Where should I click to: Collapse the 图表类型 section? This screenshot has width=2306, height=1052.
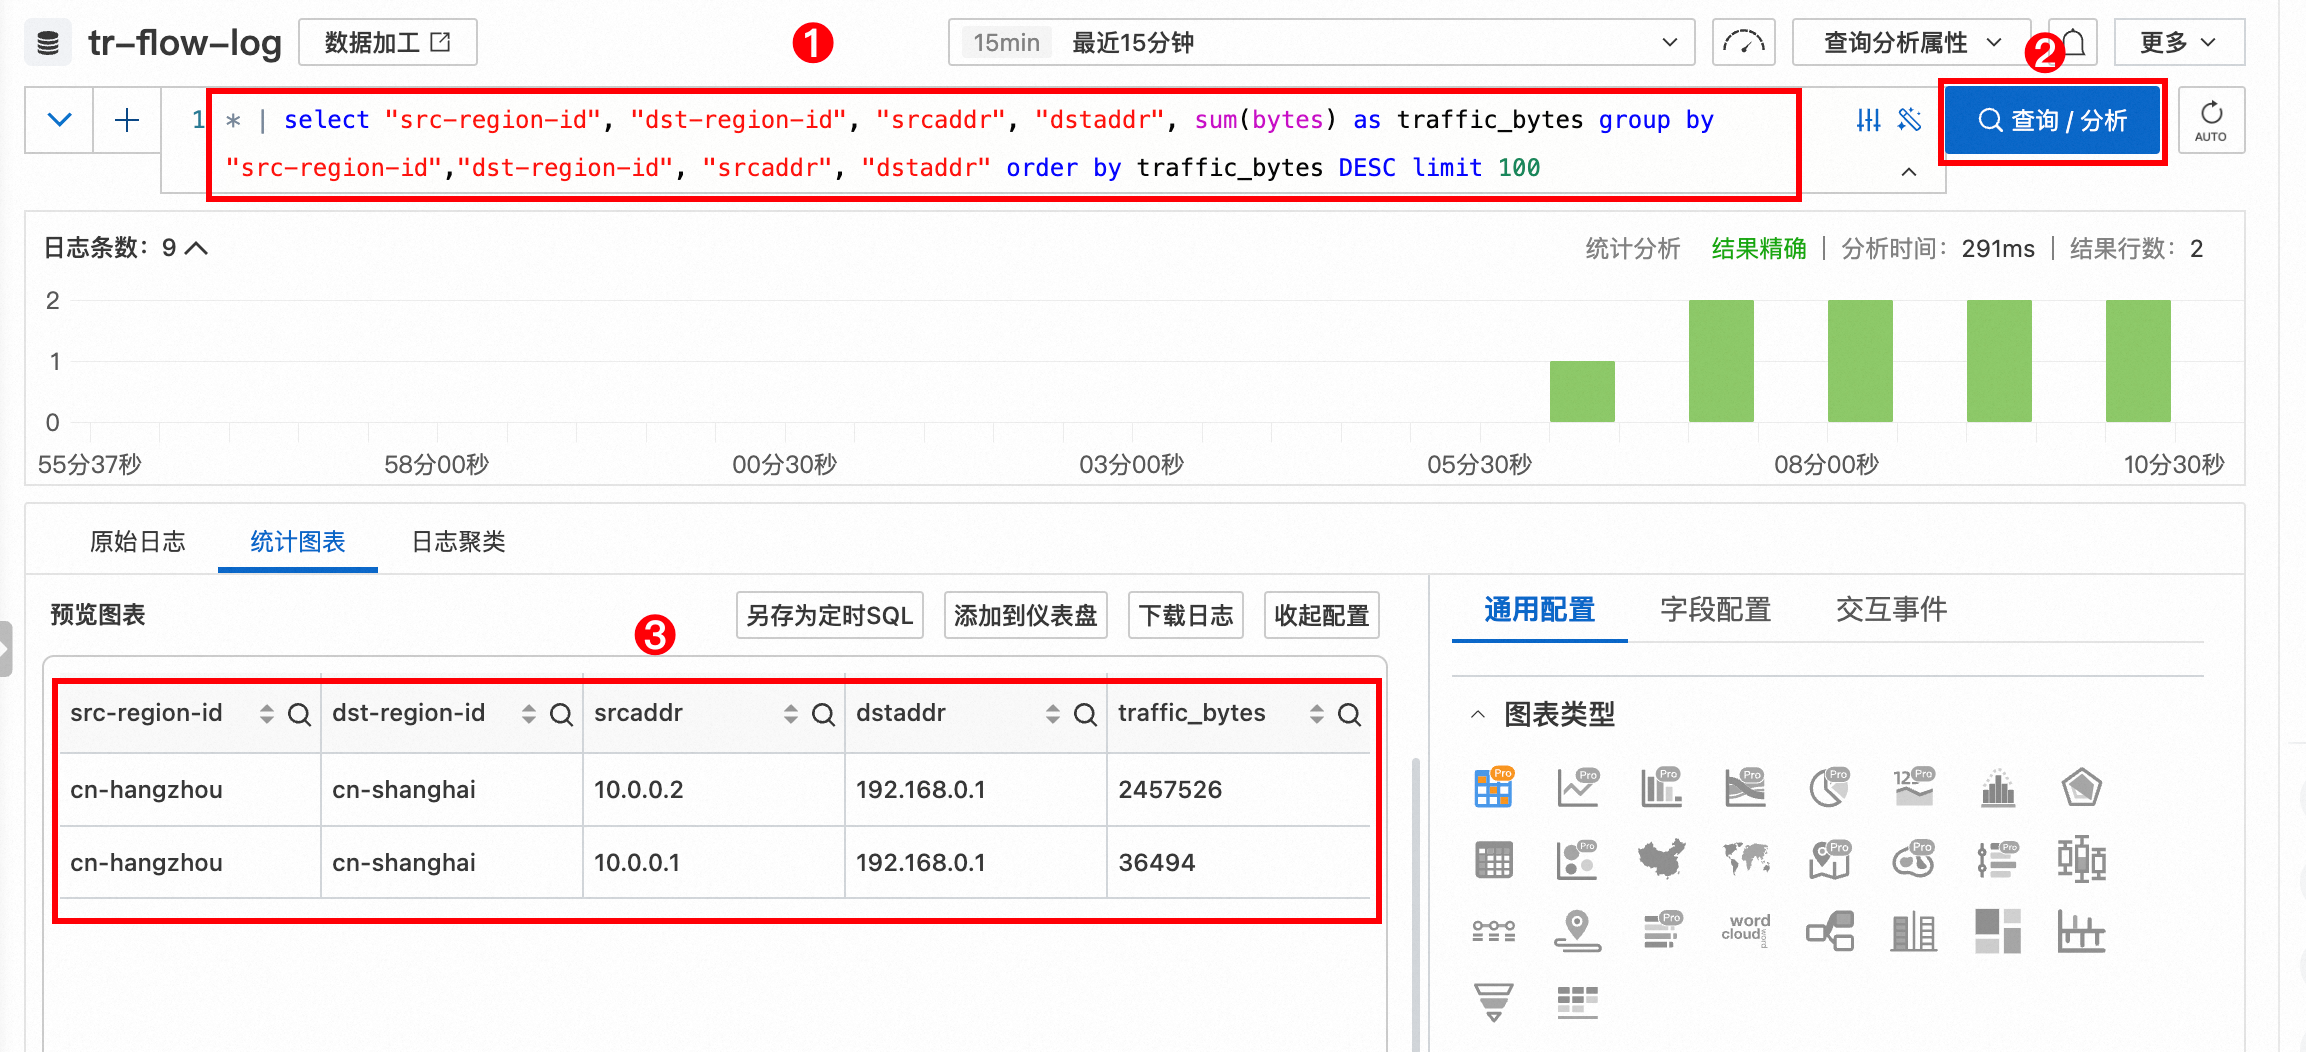[x=1478, y=715]
